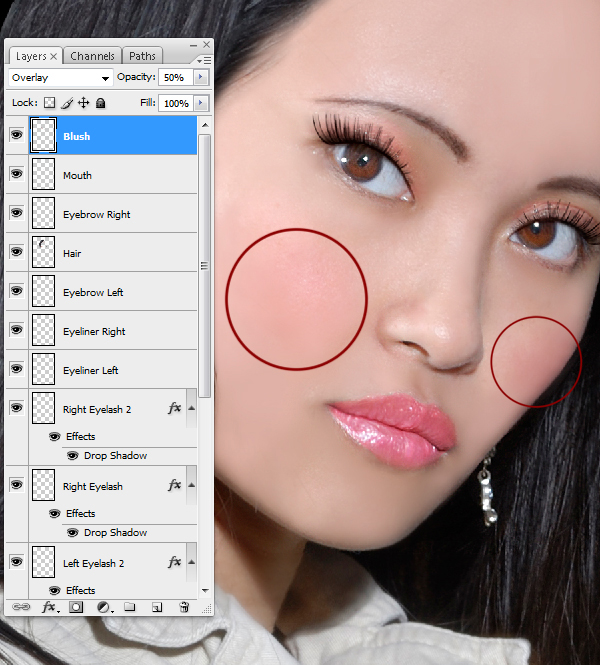Screen dimensions: 600x665
Task: Click fx icon on Left Eyelash 2
Action: click(174, 562)
